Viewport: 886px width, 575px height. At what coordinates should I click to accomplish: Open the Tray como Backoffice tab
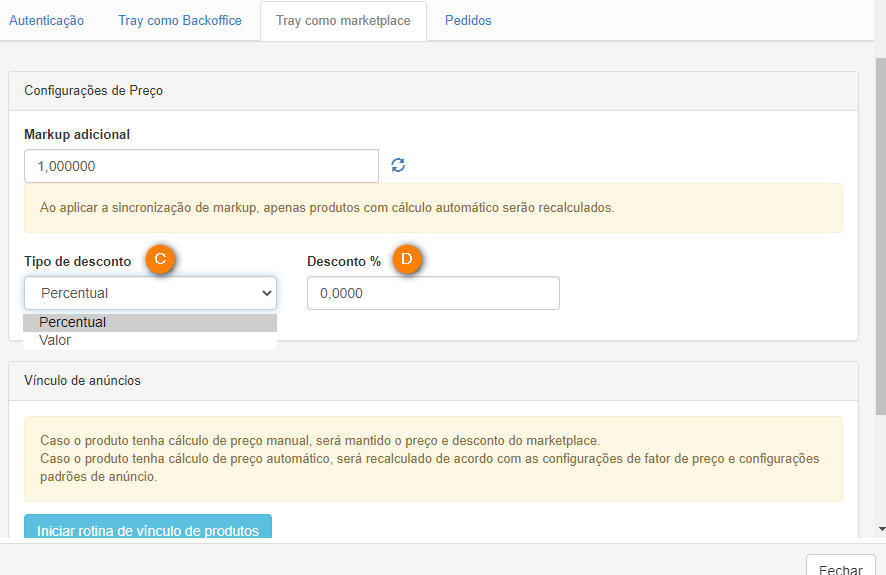[x=180, y=21]
